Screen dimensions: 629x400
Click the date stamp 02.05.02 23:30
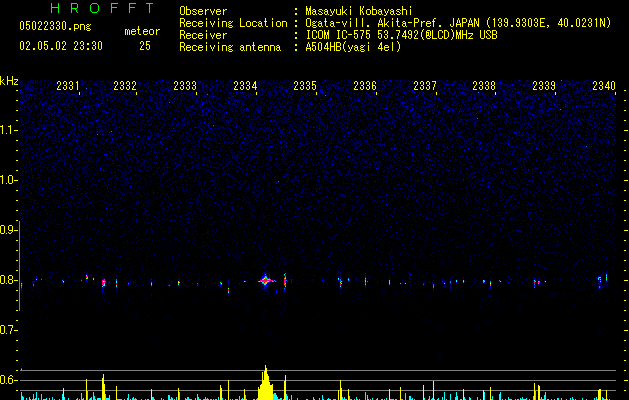point(61,46)
